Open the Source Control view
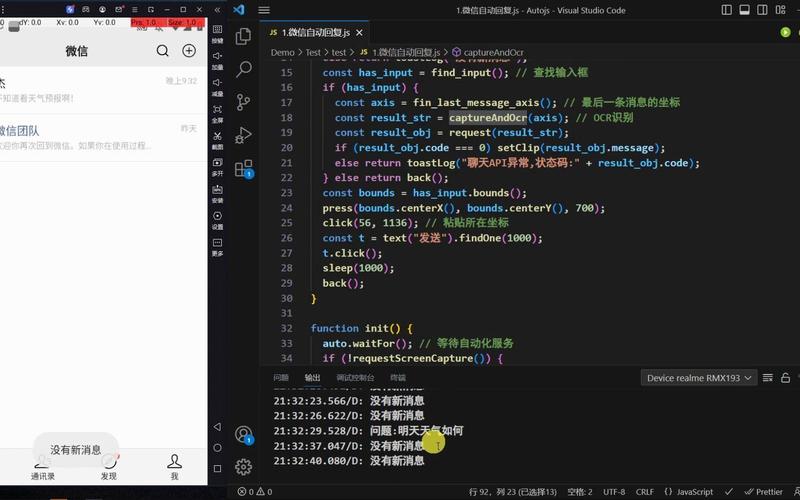 tap(243, 102)
